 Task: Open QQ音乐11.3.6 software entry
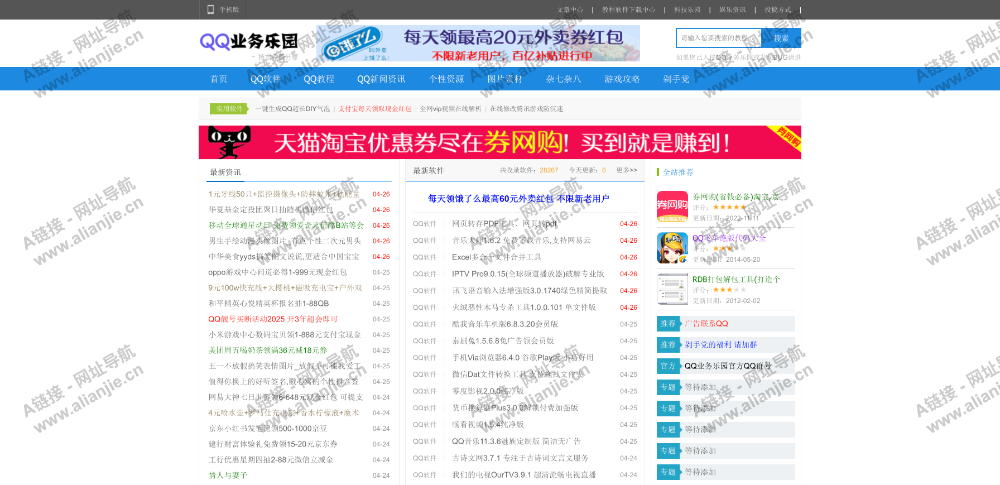point(516,441)
